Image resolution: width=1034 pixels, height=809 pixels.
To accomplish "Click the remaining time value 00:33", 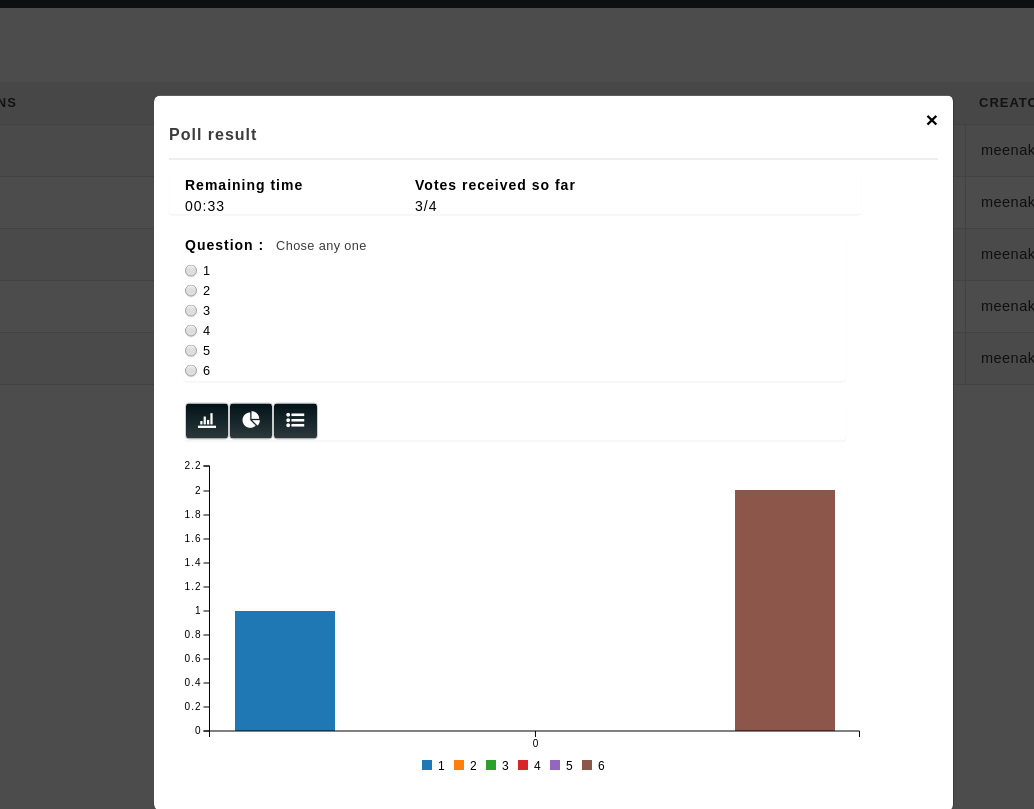I will [x=204, y=206].
